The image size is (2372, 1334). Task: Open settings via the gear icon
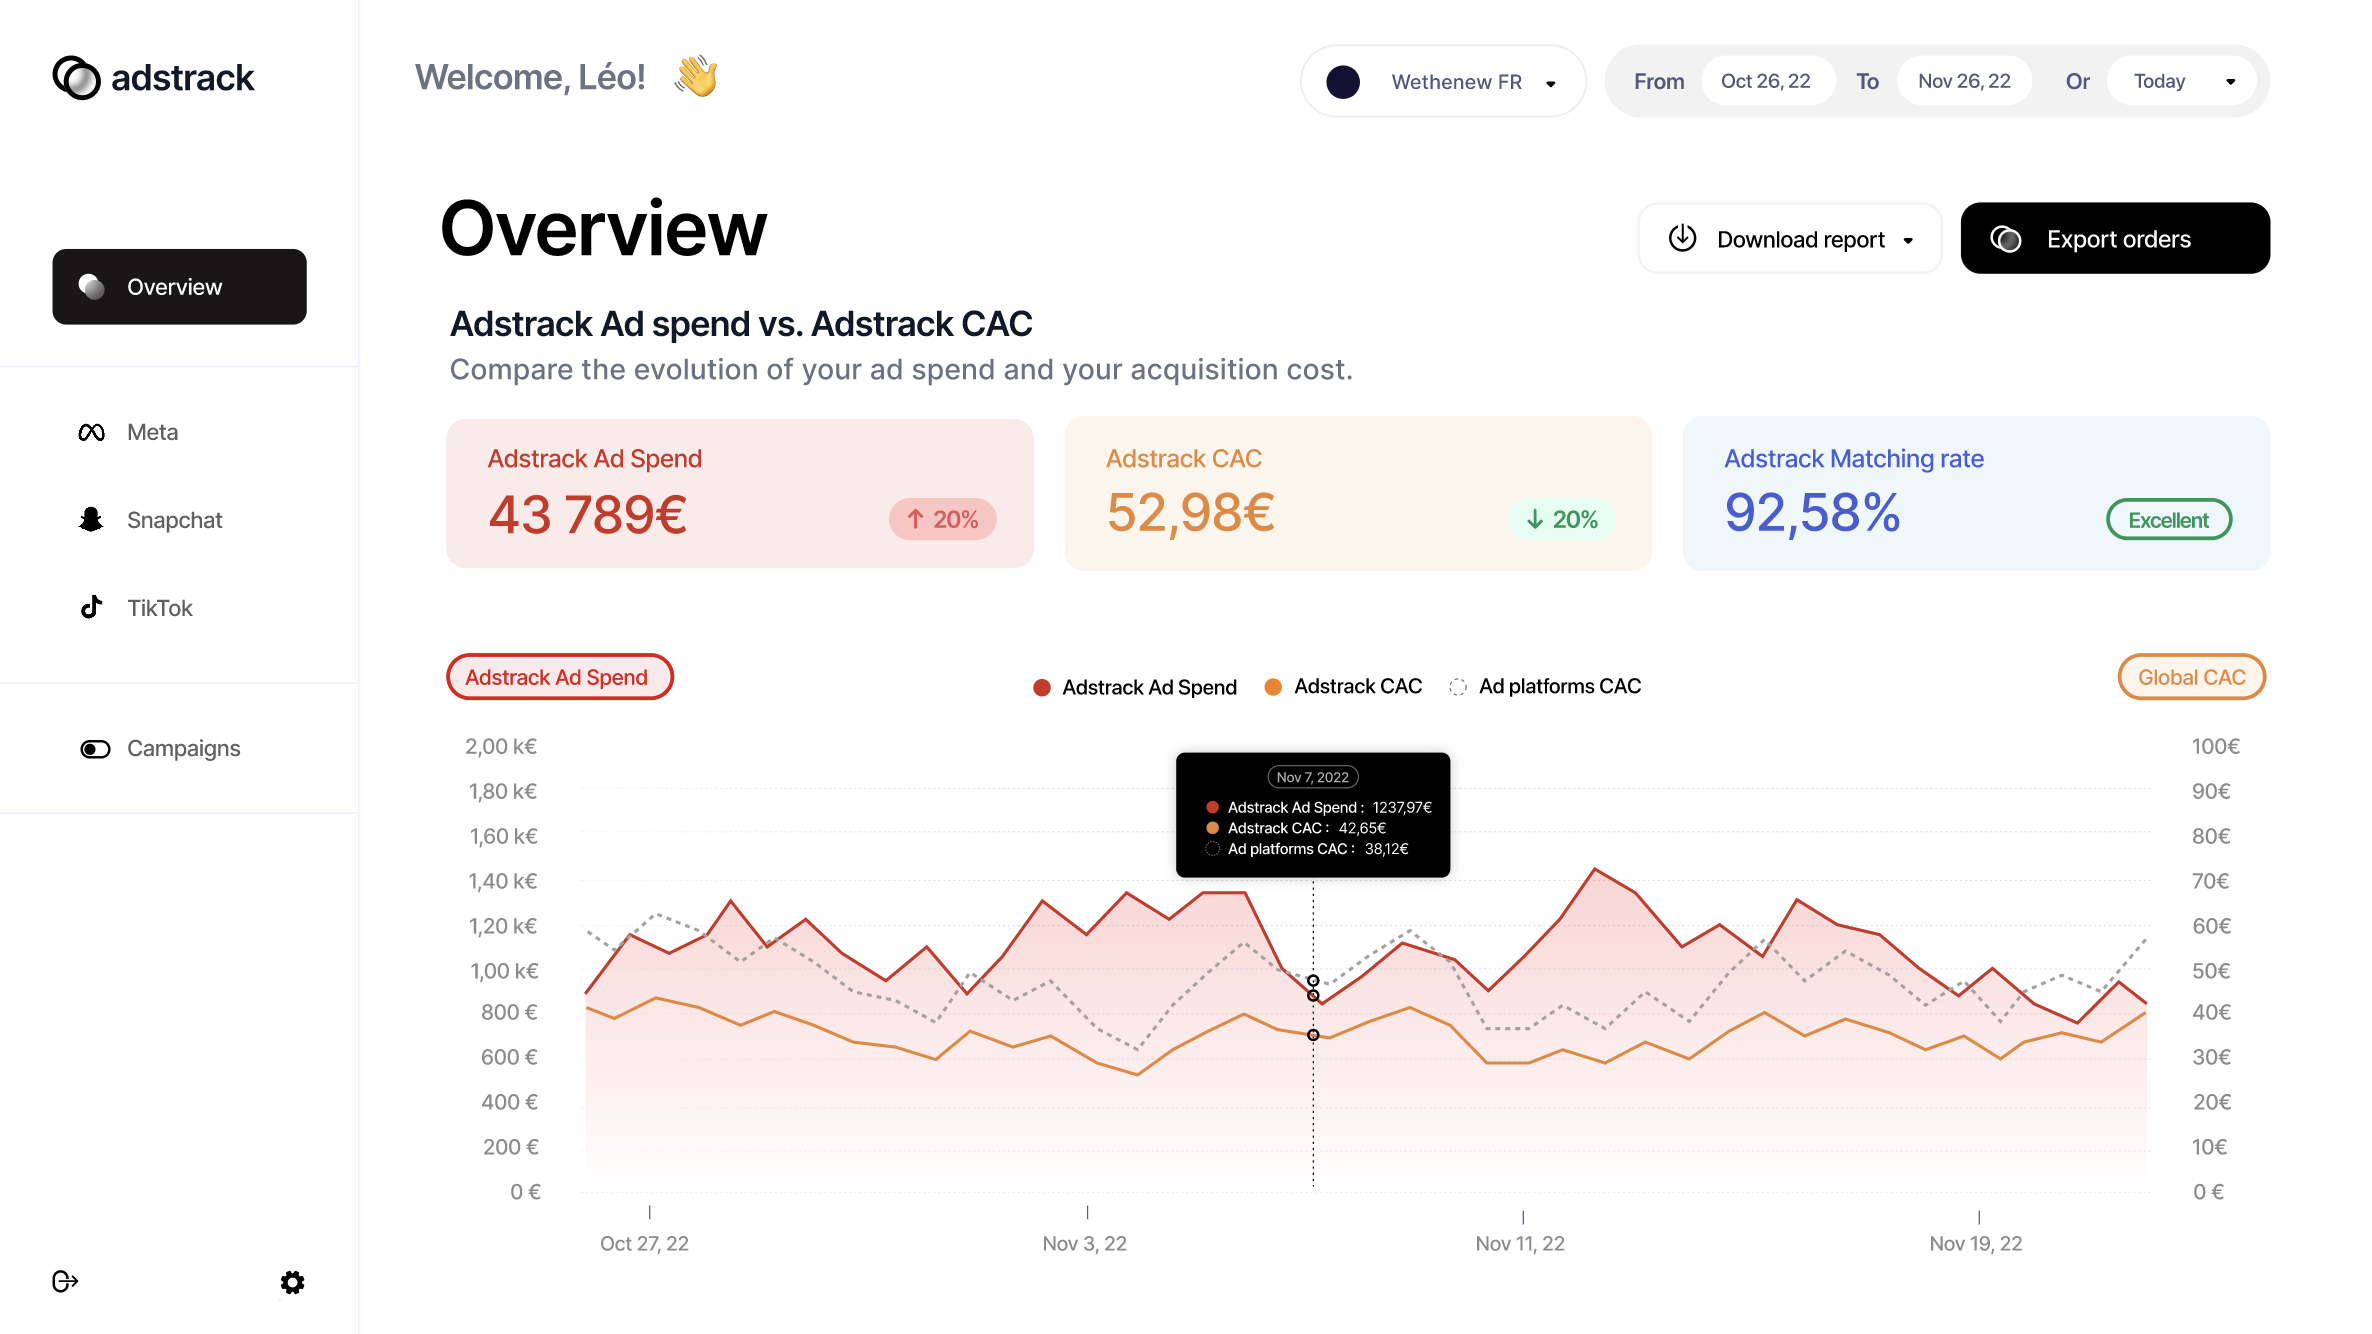pos(292,1282)
